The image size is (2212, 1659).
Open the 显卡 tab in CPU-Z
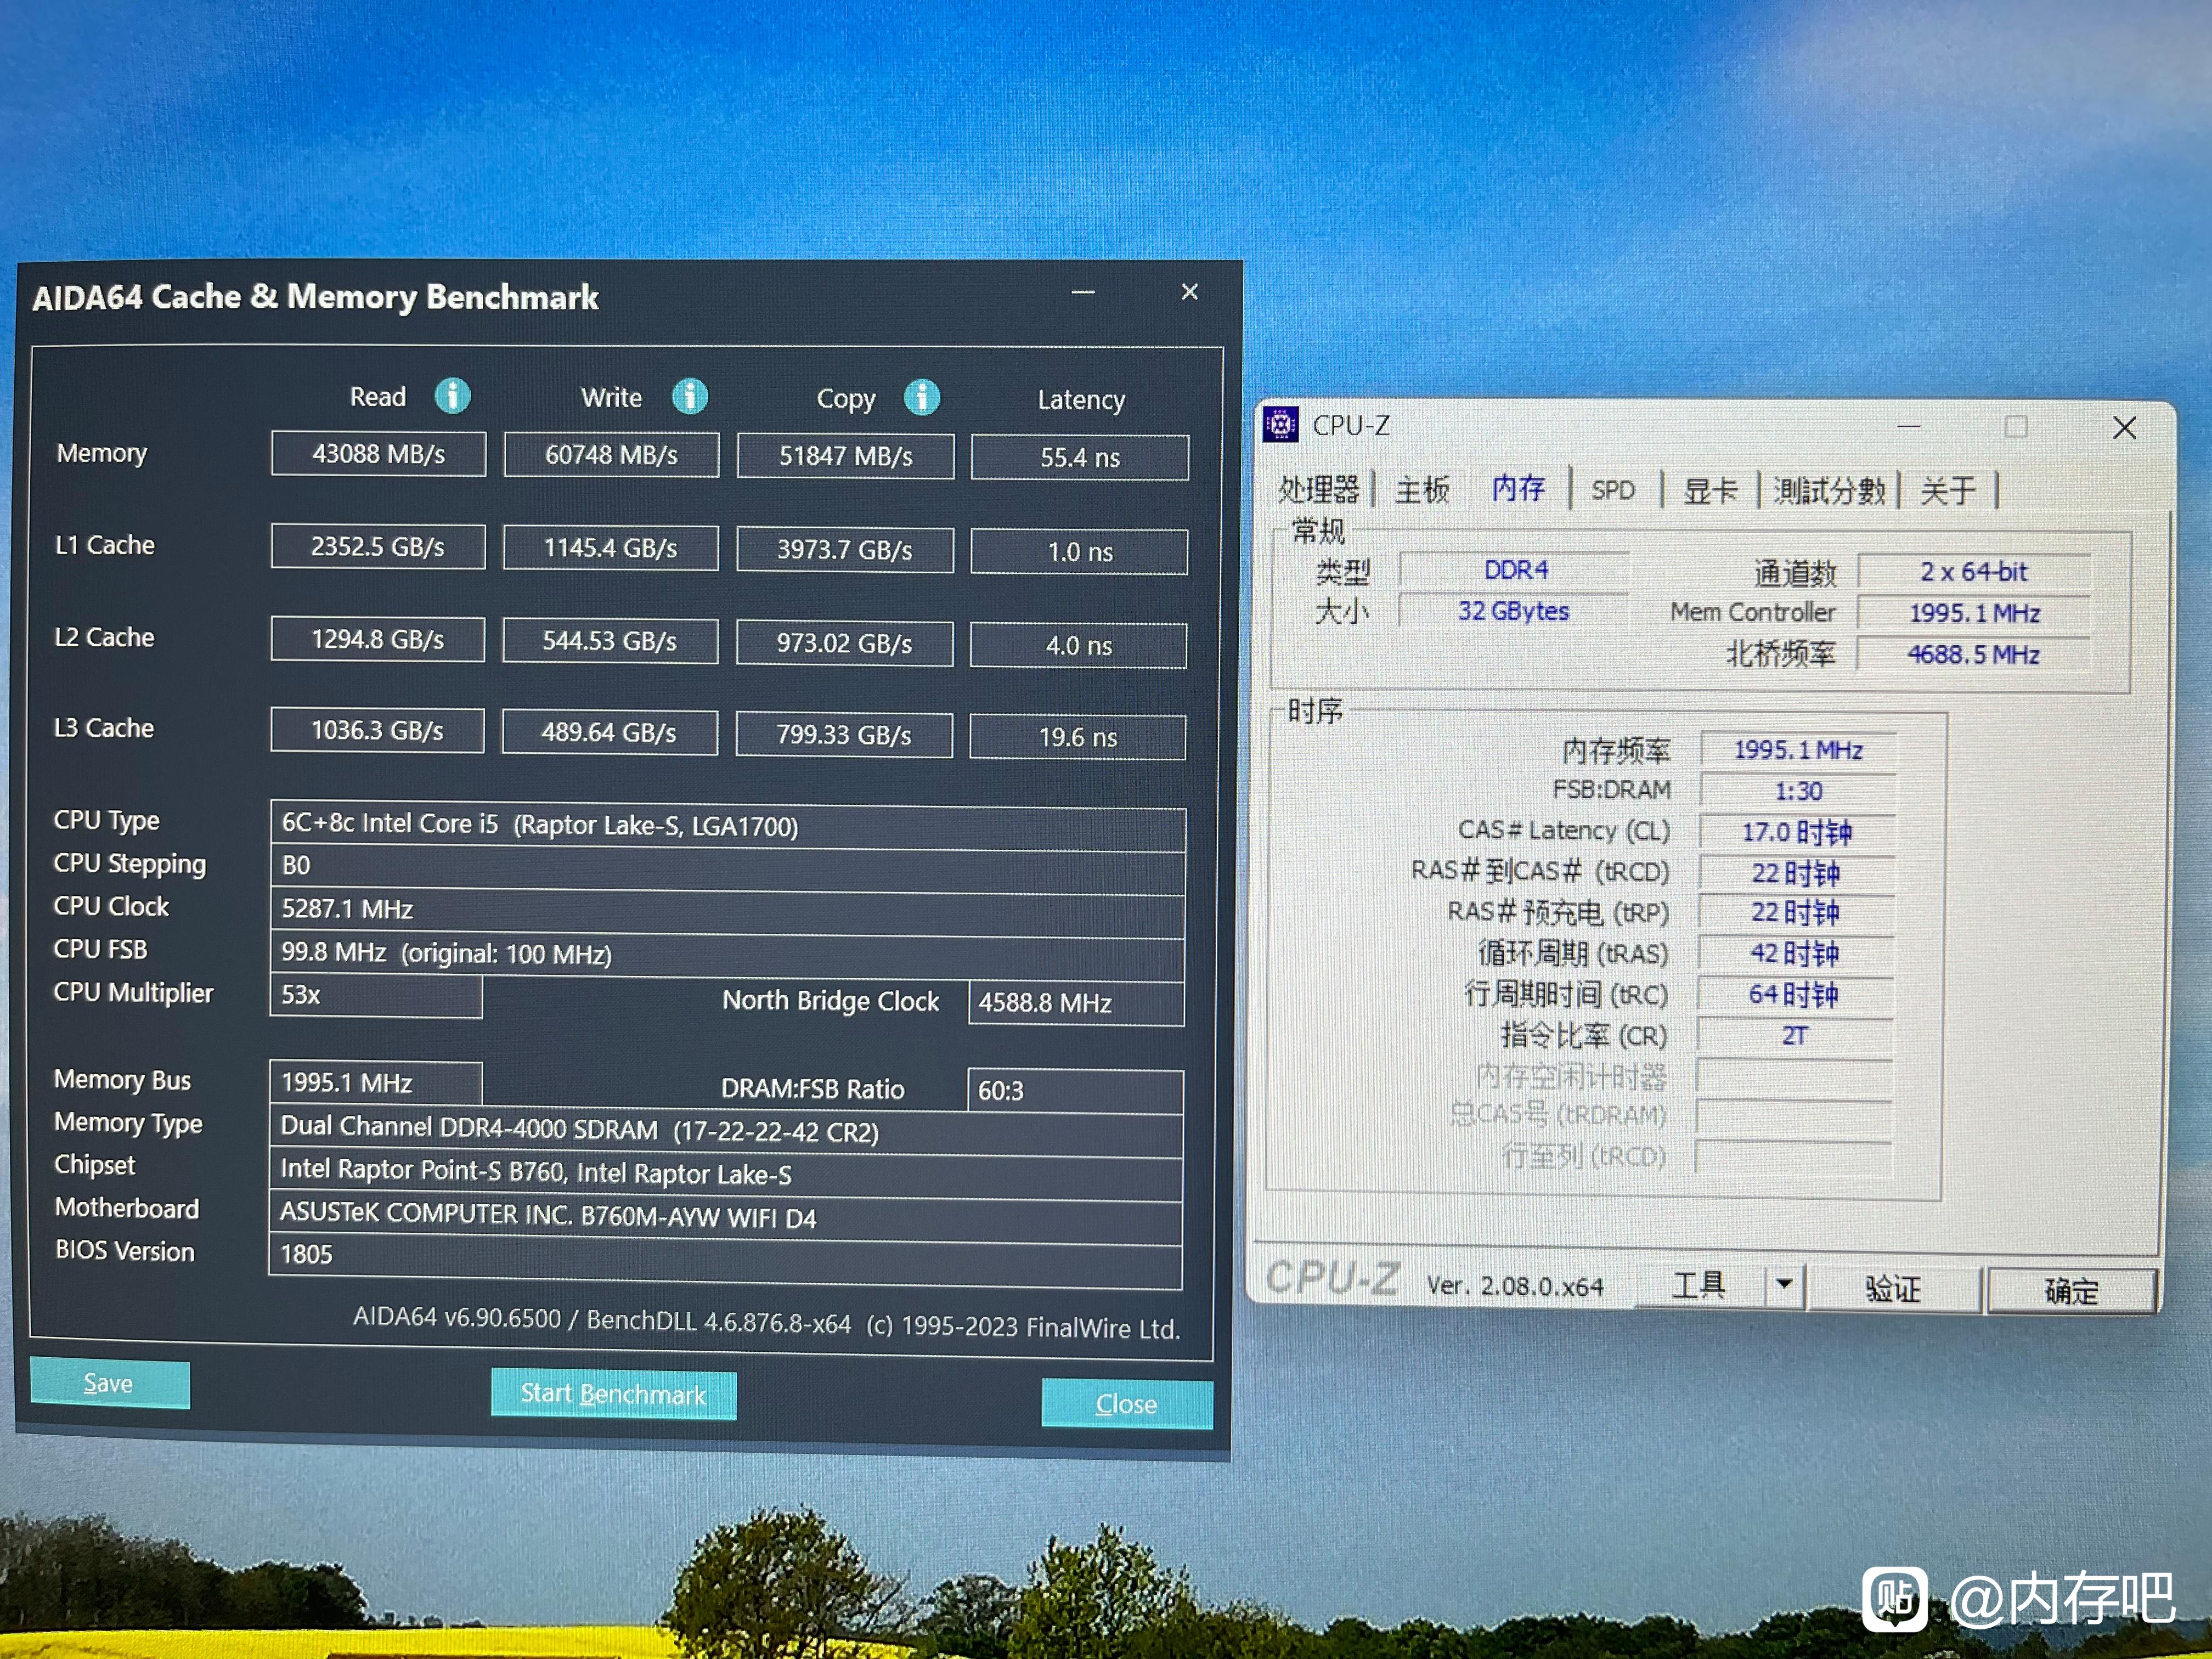1711,491
